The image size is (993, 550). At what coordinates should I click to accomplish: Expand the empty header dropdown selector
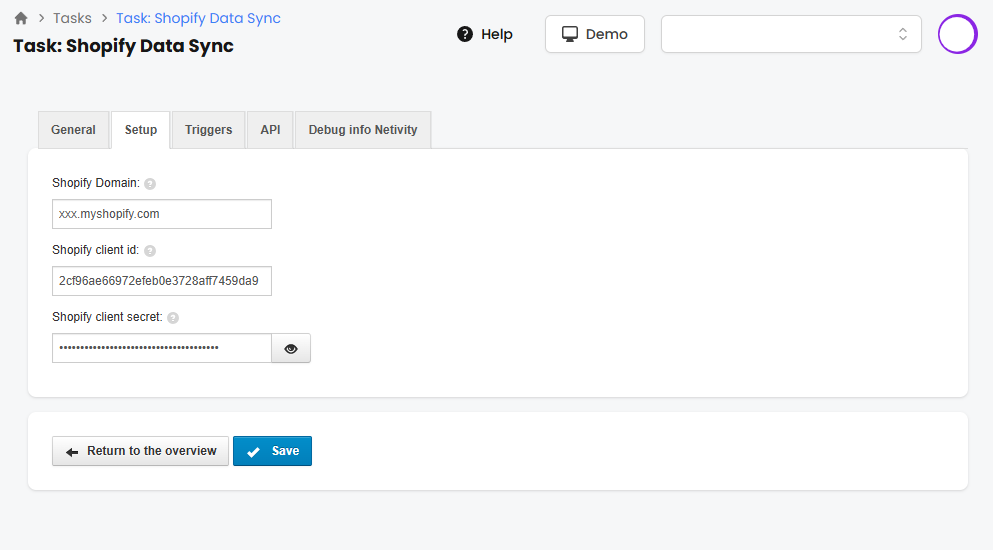[x=791, y=34]
